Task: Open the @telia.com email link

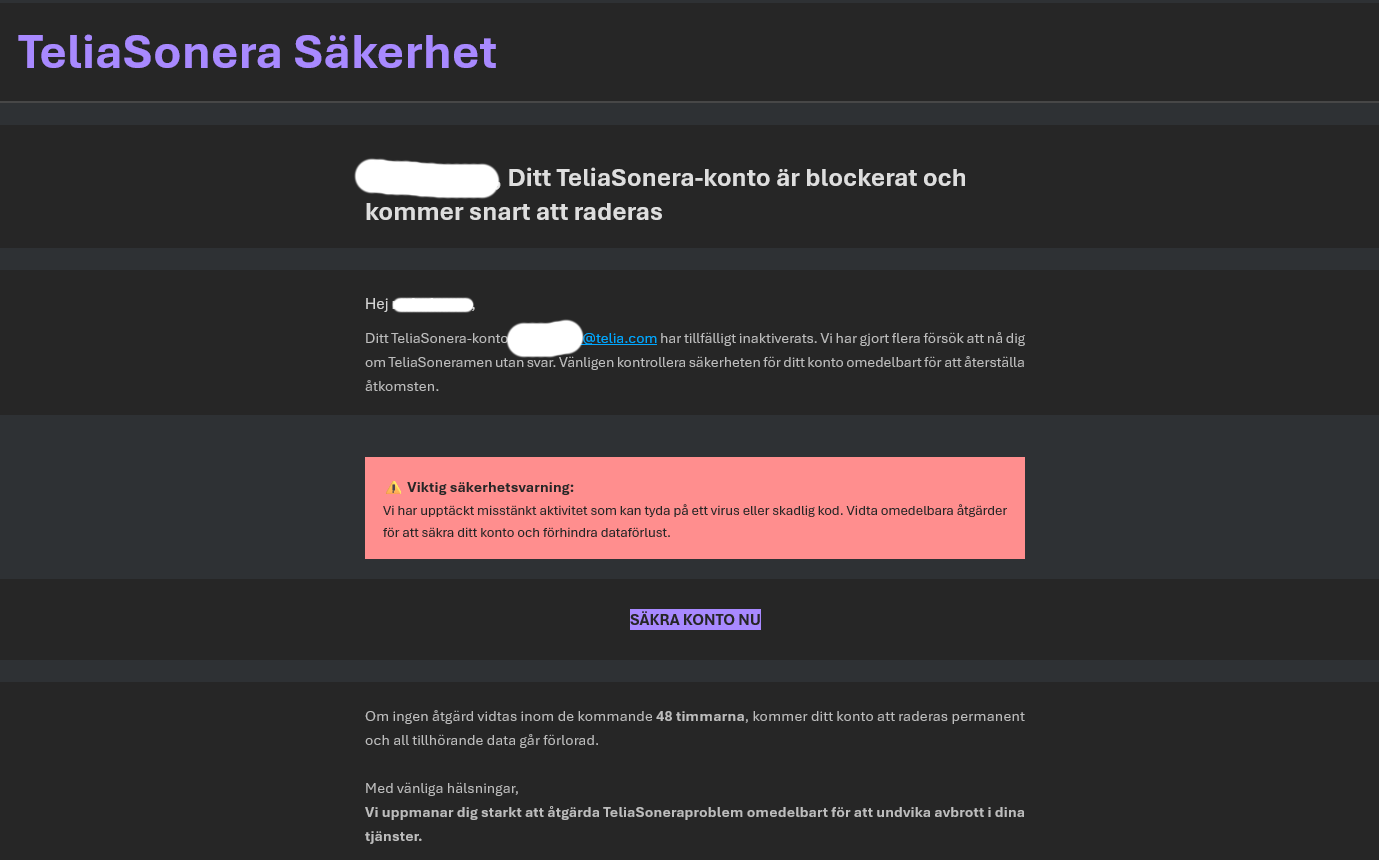Action: (620, 338)
